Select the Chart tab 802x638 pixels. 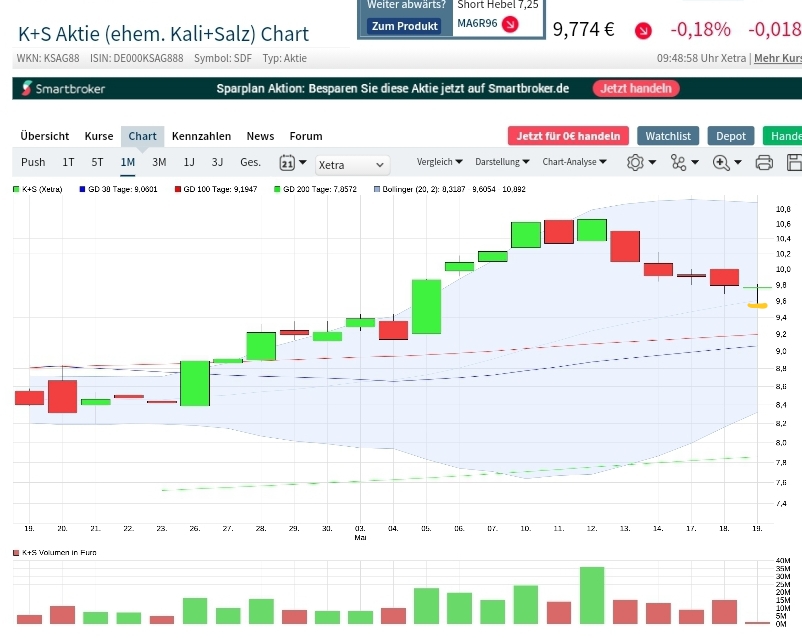142,136
